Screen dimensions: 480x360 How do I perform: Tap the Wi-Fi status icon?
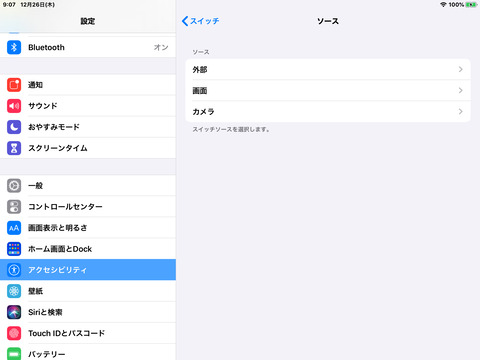(x=443, y=5)
